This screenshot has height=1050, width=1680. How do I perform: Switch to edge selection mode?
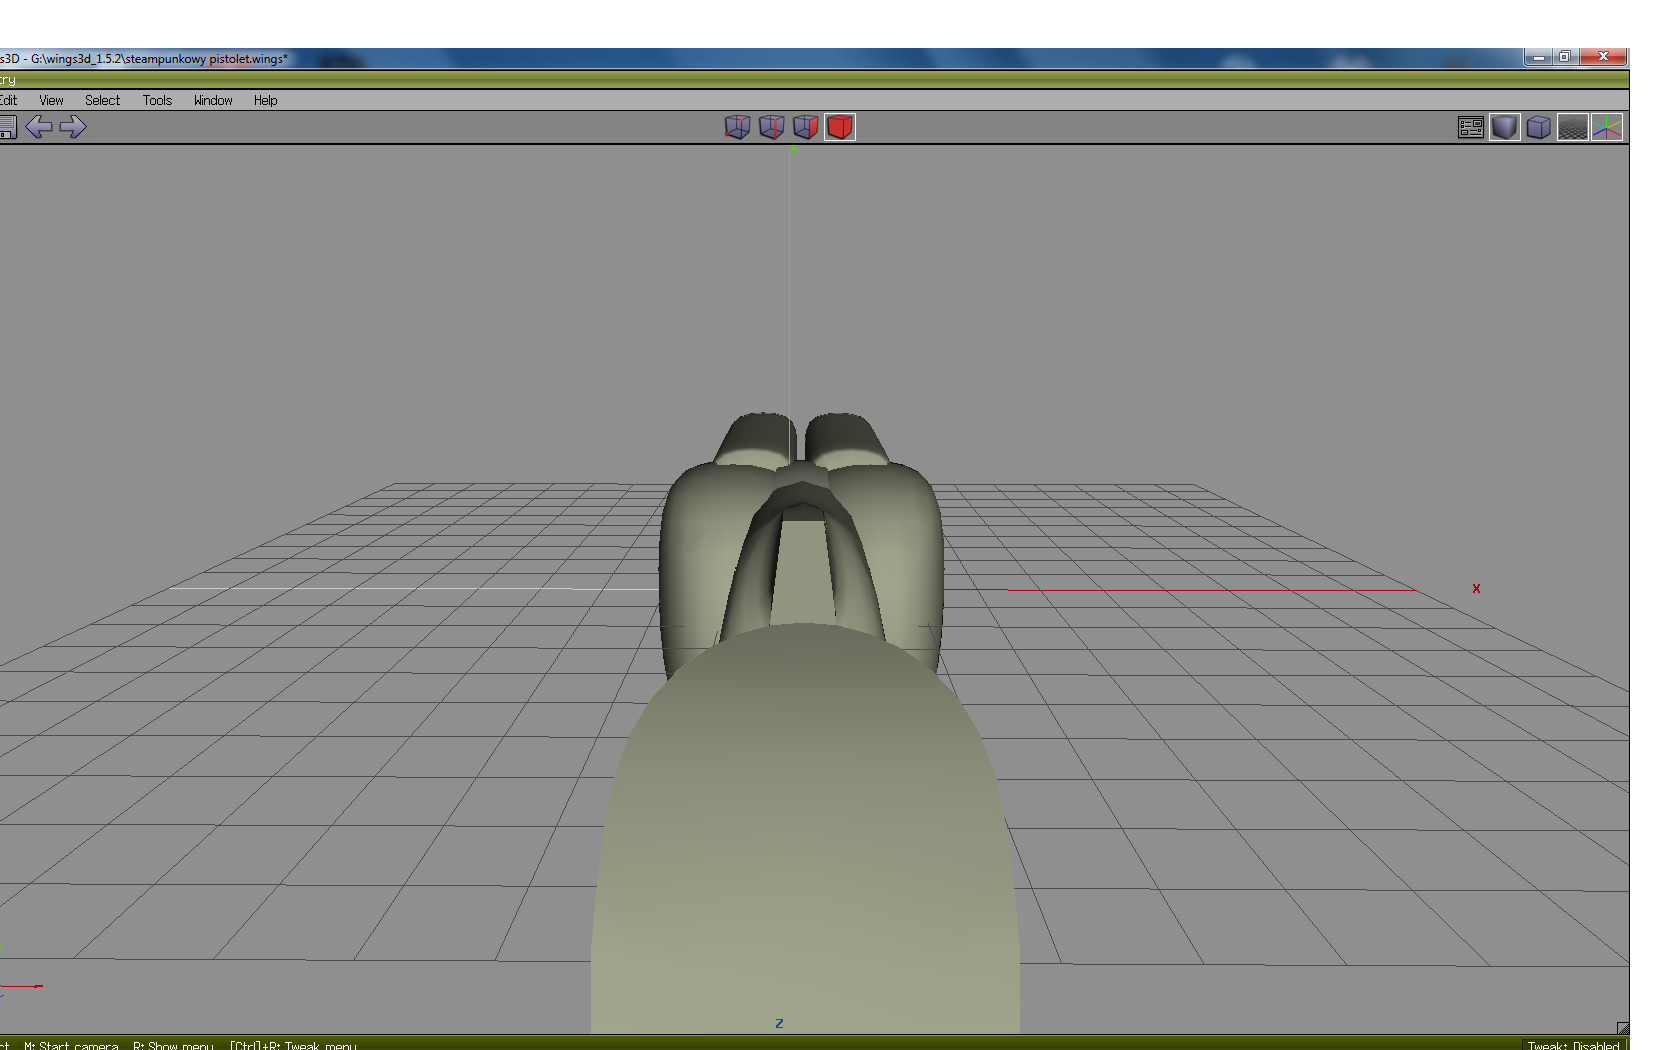coord(771,127)
